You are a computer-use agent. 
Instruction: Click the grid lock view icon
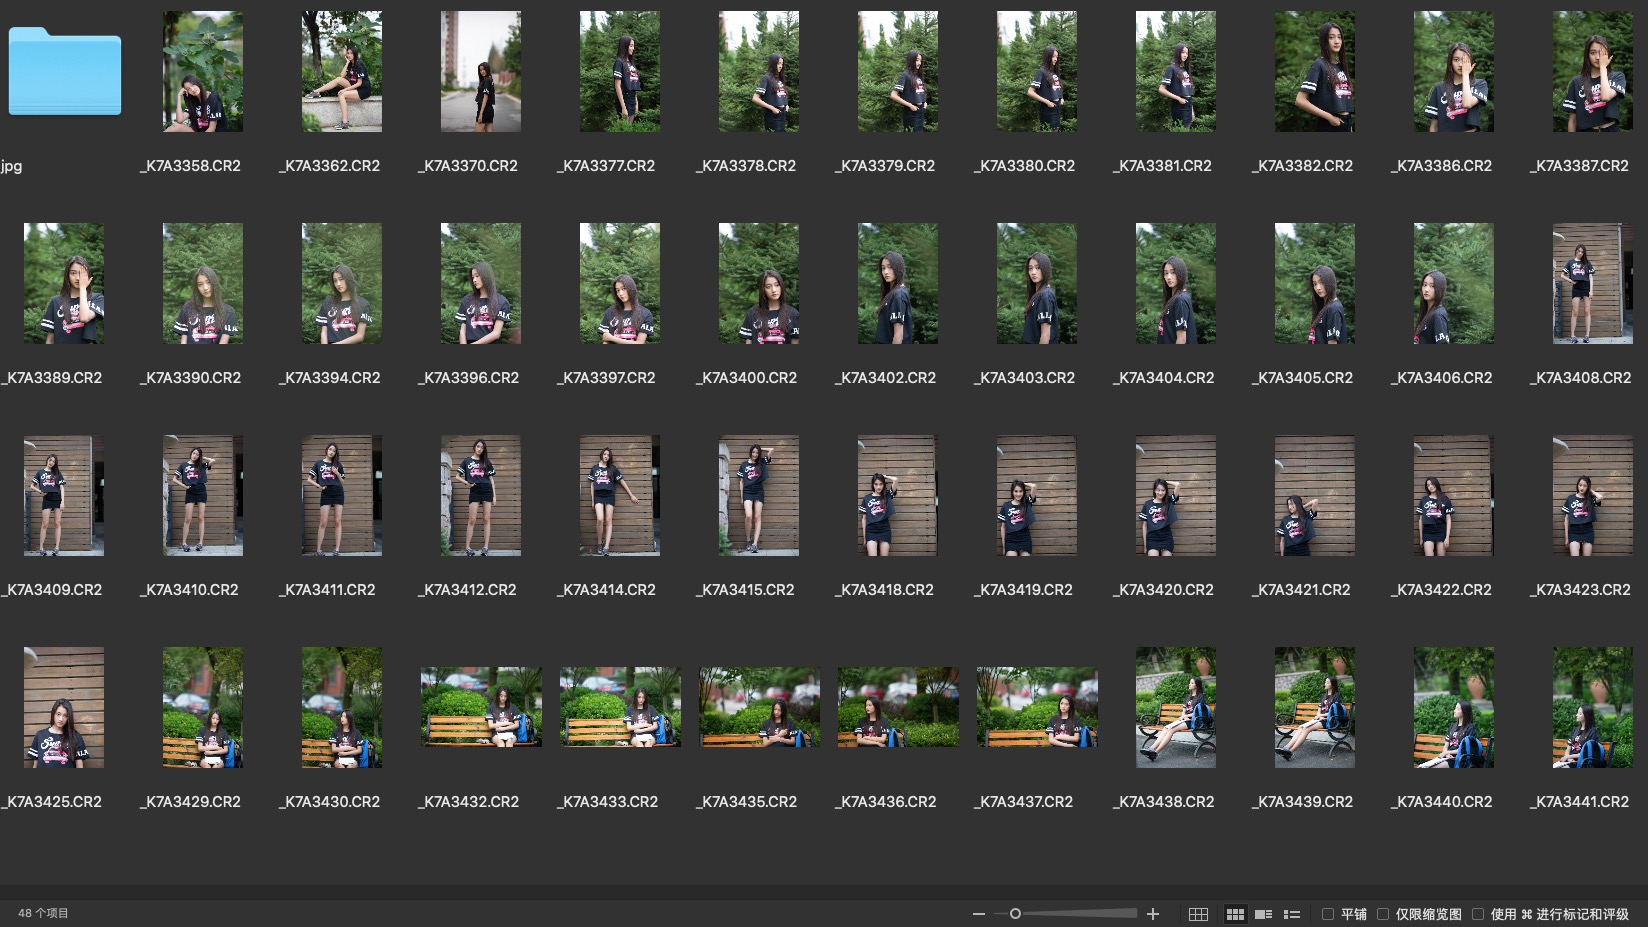click(1198, 914)
